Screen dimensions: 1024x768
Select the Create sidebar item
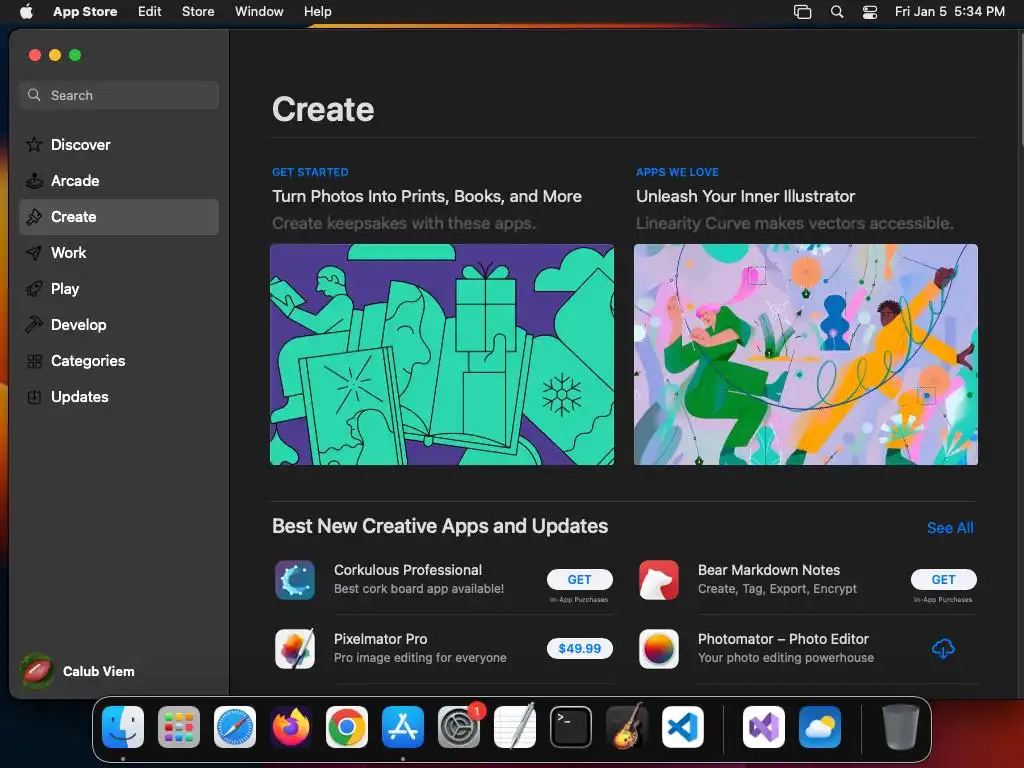[x=119, y=217]
